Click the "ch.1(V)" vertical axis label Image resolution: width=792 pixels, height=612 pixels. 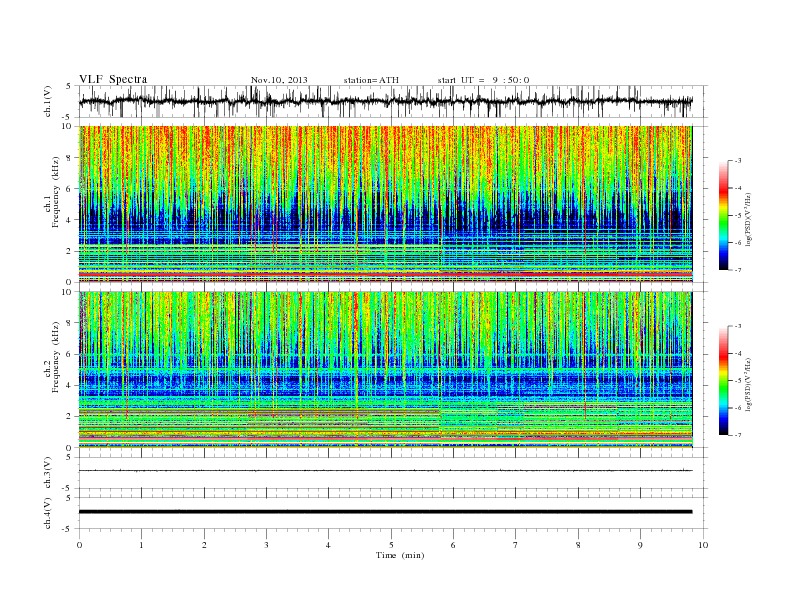coord(48,101)
